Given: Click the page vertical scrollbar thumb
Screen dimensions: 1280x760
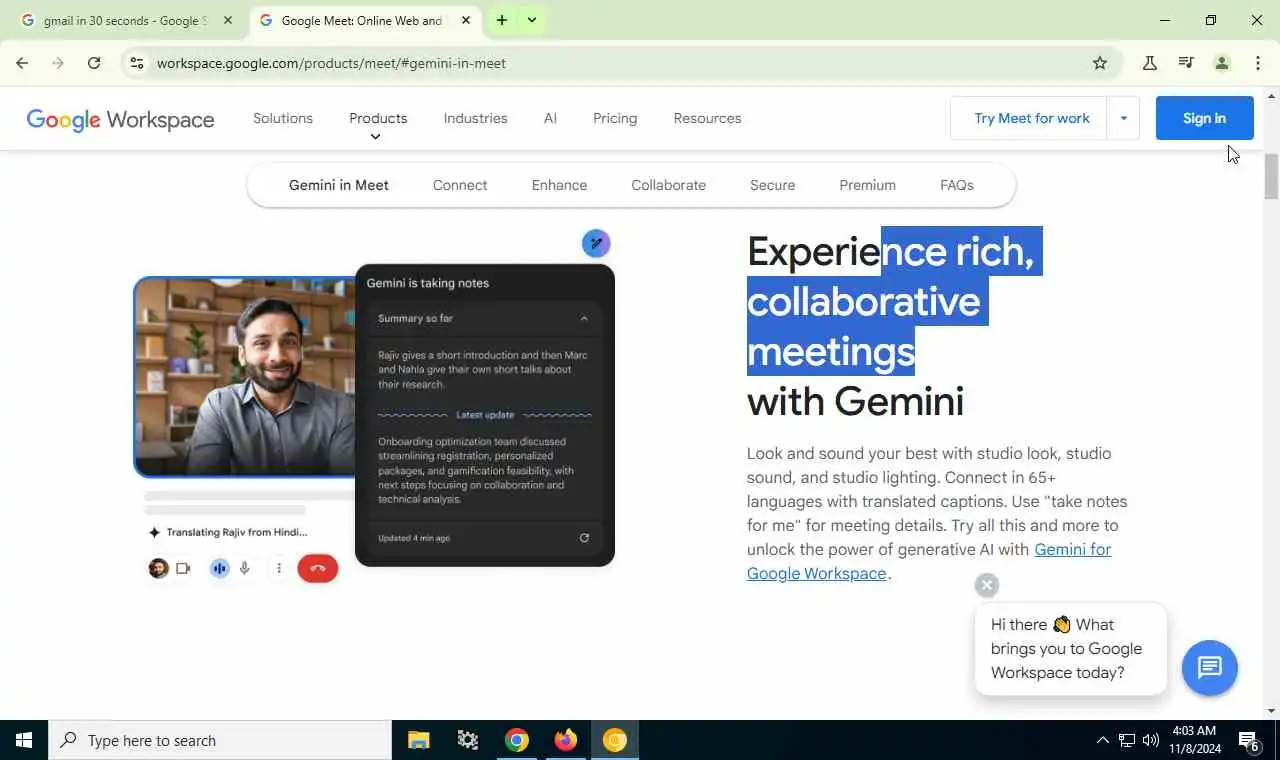Looking at the screenshot, I should 1272,177.
